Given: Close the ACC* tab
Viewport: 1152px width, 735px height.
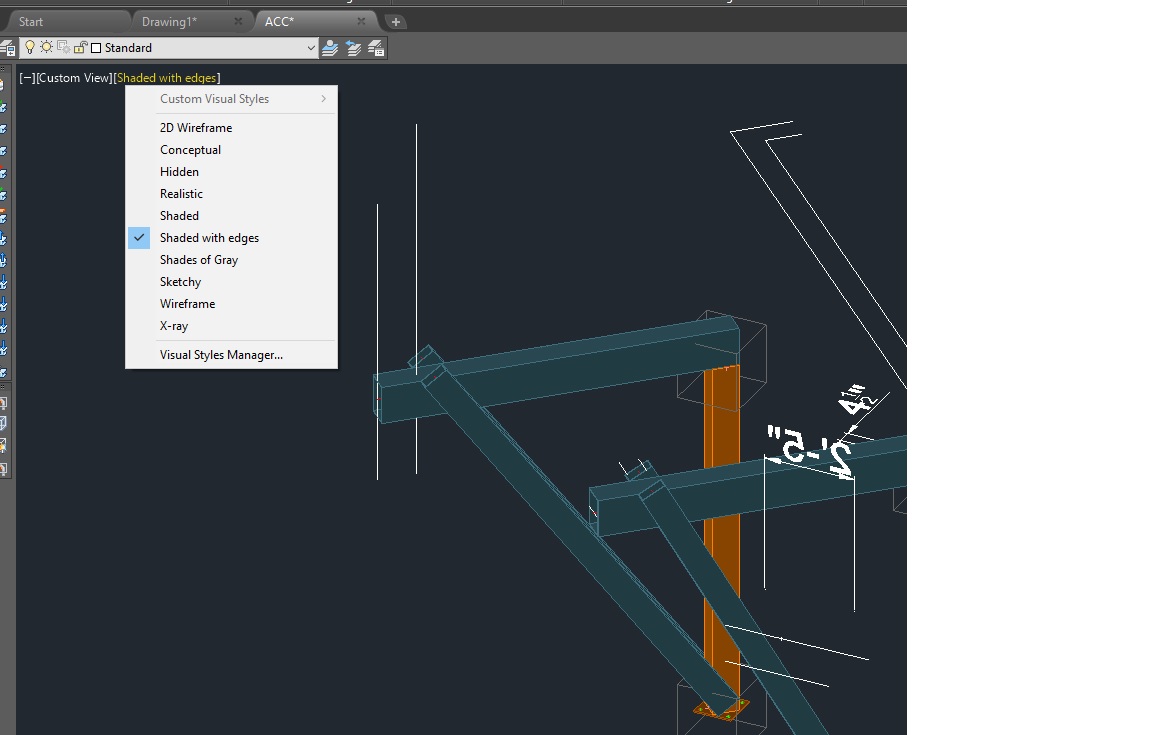Looking at the screenshot, I should pos(361,21).
